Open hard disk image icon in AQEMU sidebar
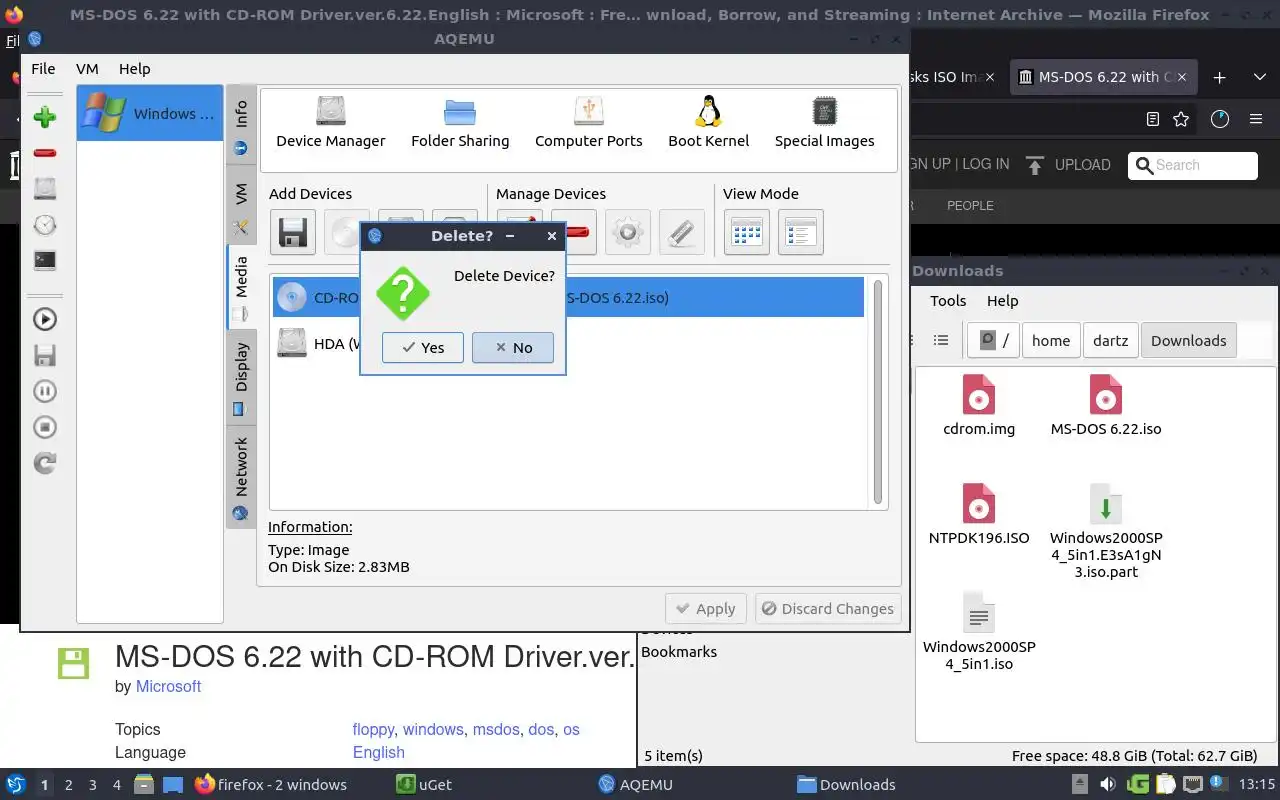The image size is (1280, 800). pyautogui.click(x=44, y=188)
